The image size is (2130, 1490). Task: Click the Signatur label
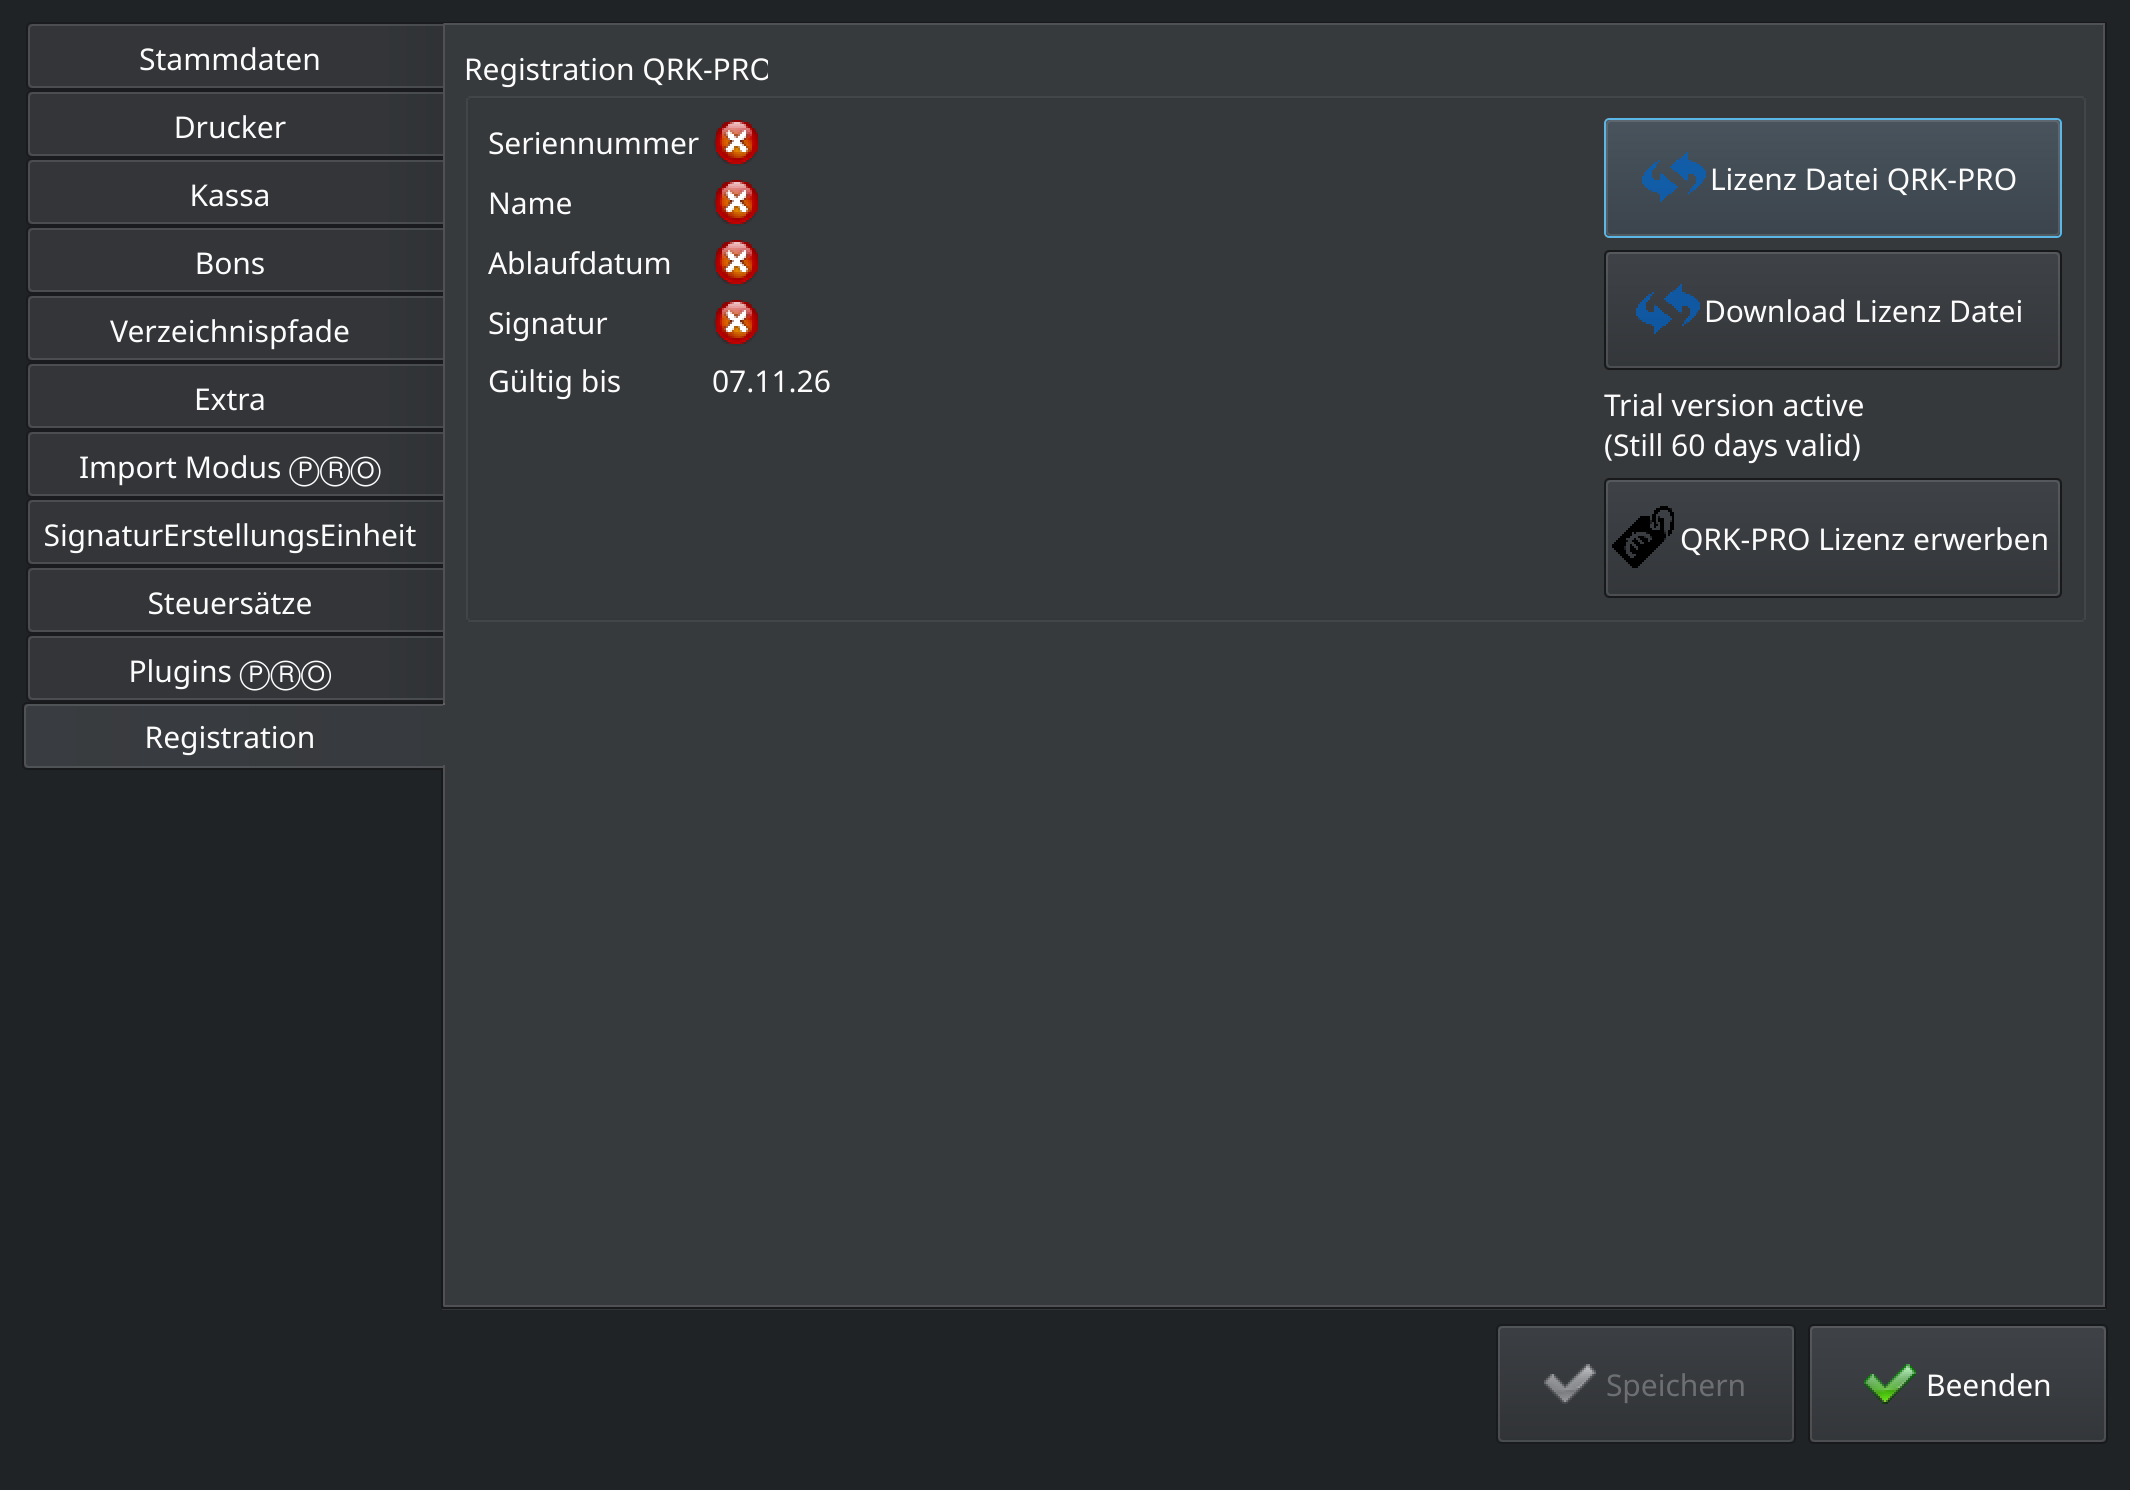pos(547,323)
